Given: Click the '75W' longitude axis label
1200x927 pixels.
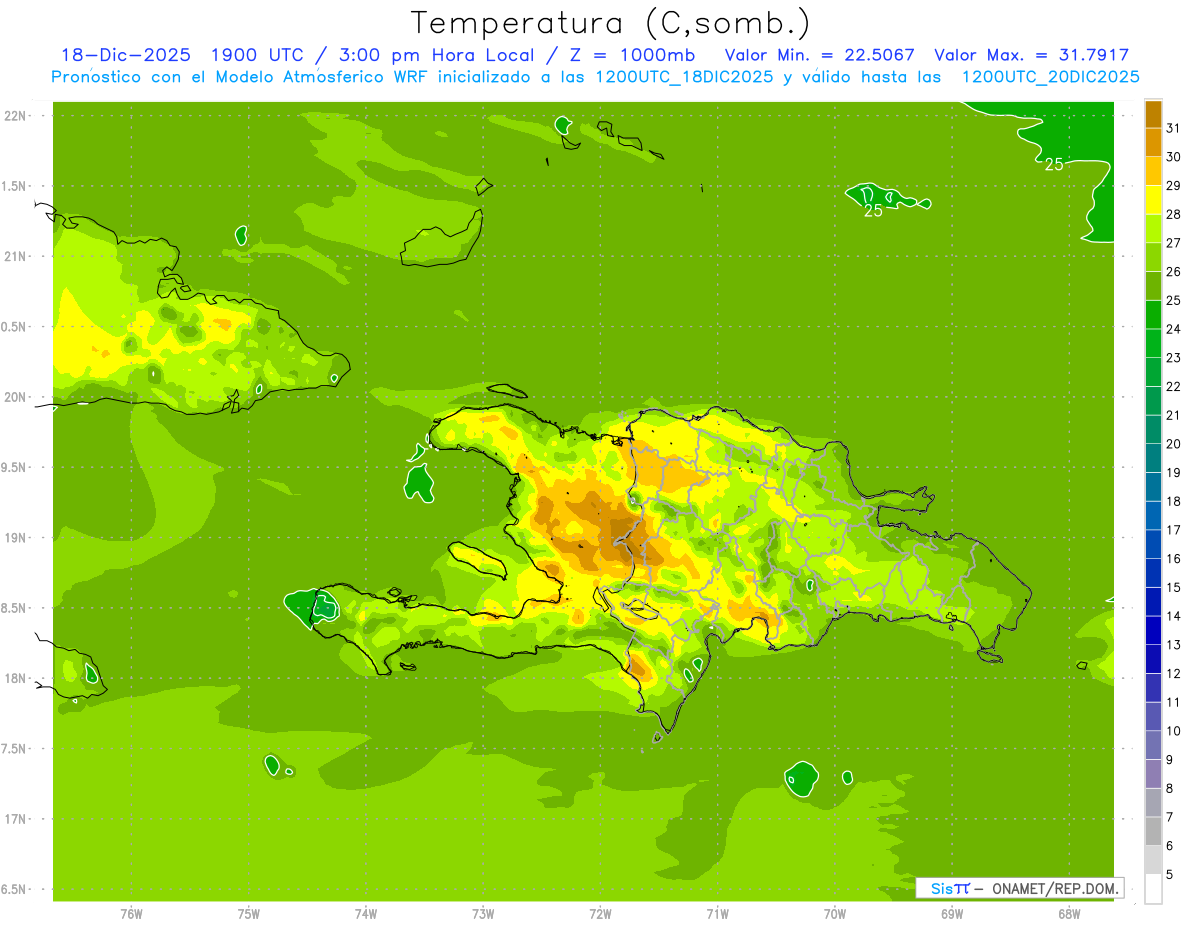Looking at the screenshot, I should pyautogui.click(x=249, y=914).
